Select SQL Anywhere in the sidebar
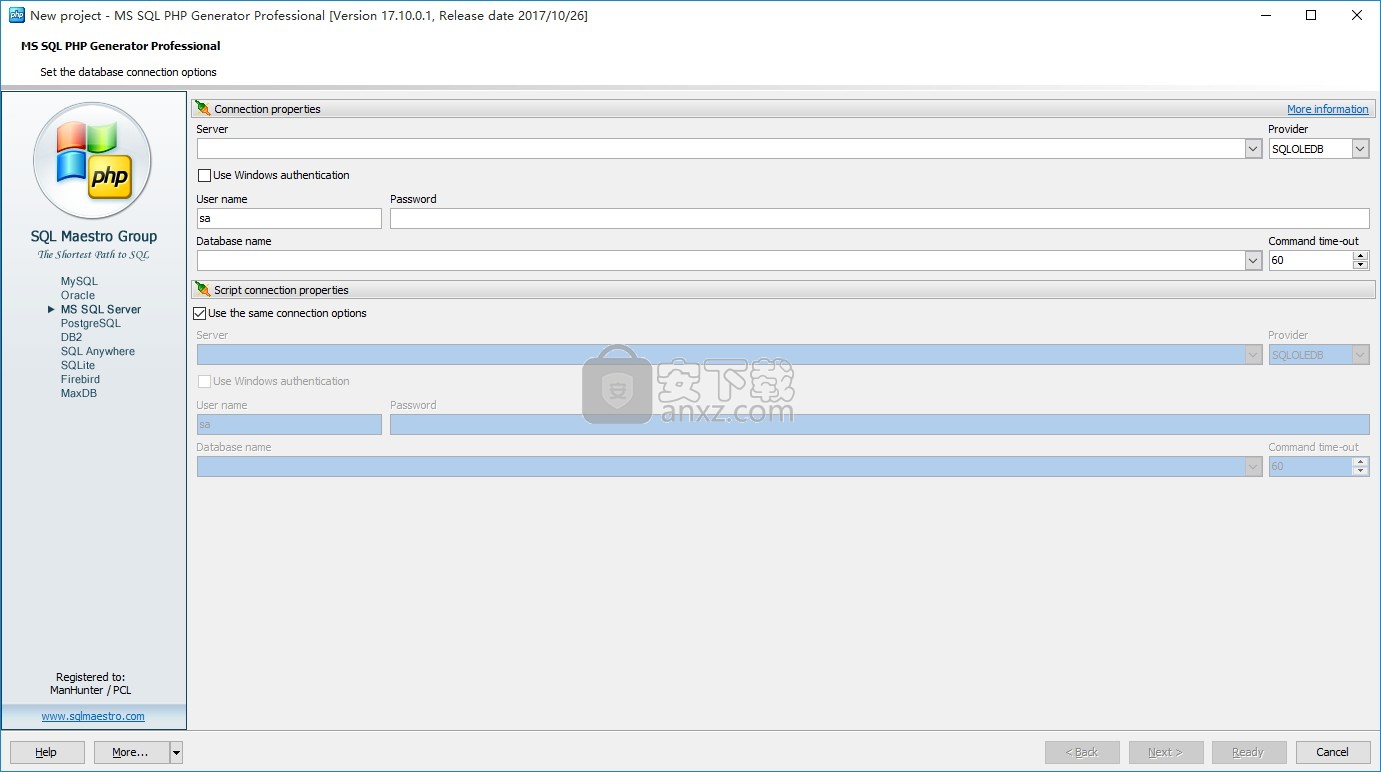1381x772 pixels. [x=97, y=352]
